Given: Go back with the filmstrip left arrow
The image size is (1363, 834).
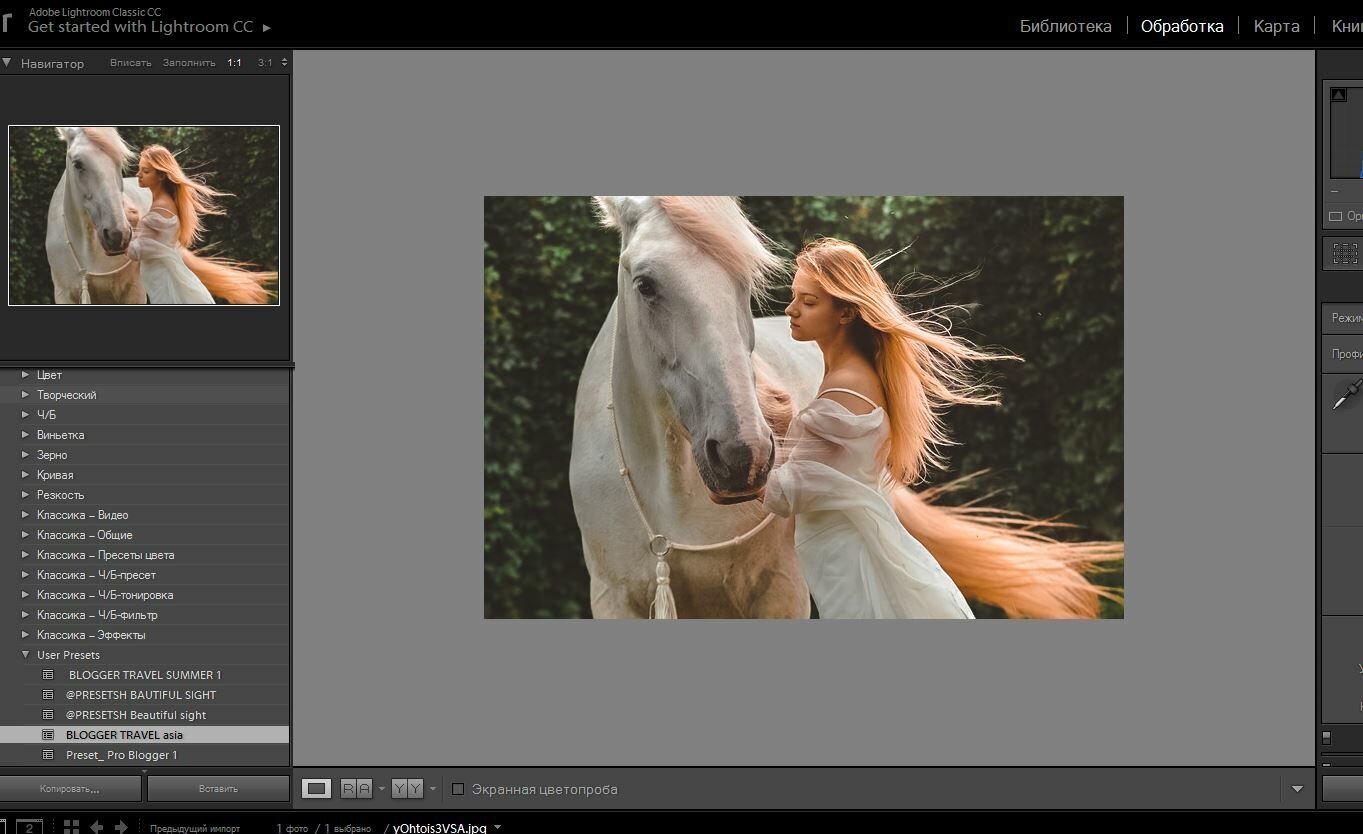Looking at the screenshot, I should [97, 827].
